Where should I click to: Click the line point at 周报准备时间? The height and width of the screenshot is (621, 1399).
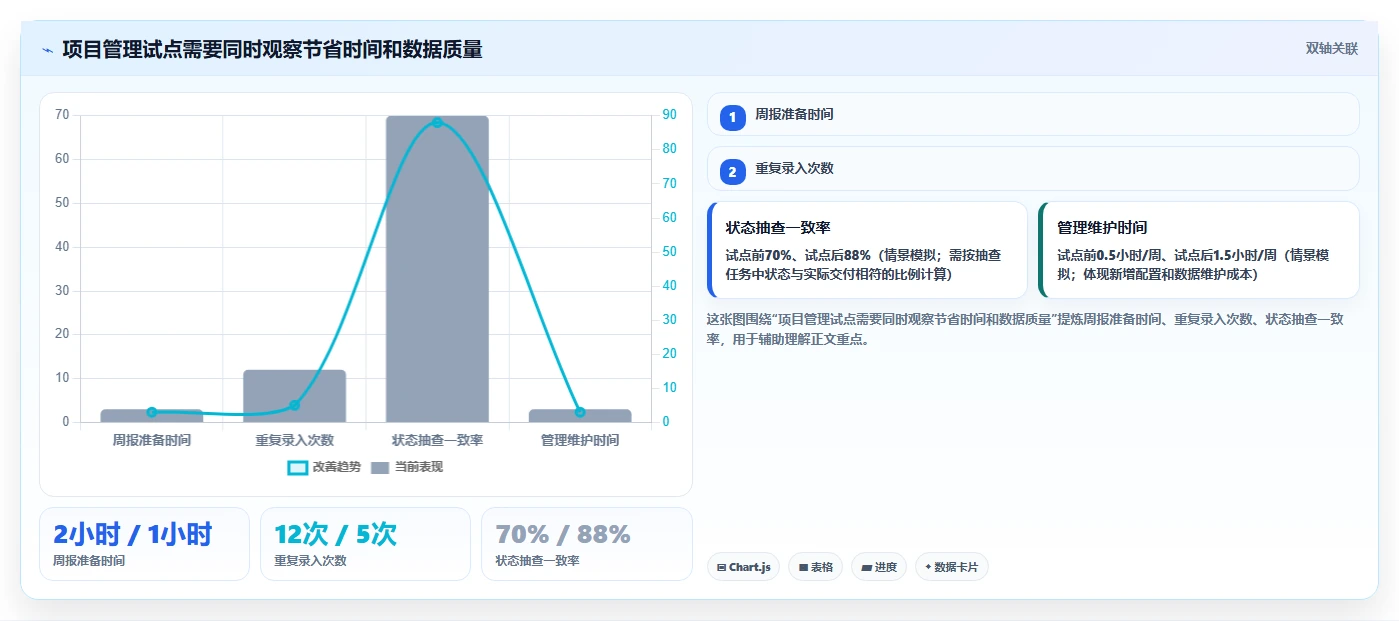pyautogui.click(x=152, y=412)
